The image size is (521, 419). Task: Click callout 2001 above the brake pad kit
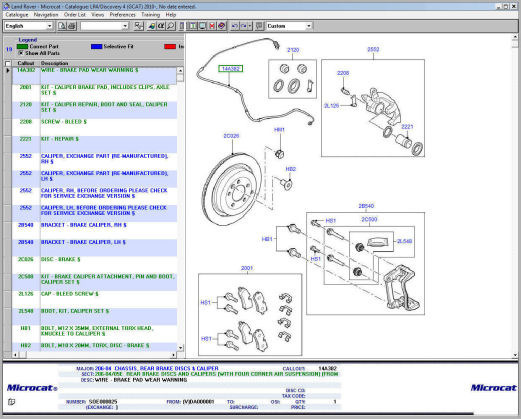pos(247,268)
